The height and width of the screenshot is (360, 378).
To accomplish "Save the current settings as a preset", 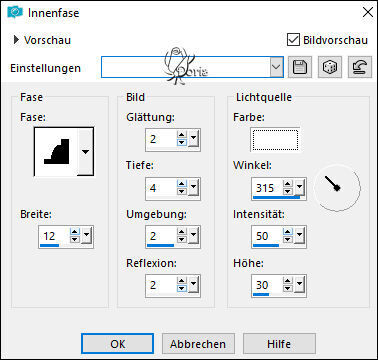I will point(300,67).
